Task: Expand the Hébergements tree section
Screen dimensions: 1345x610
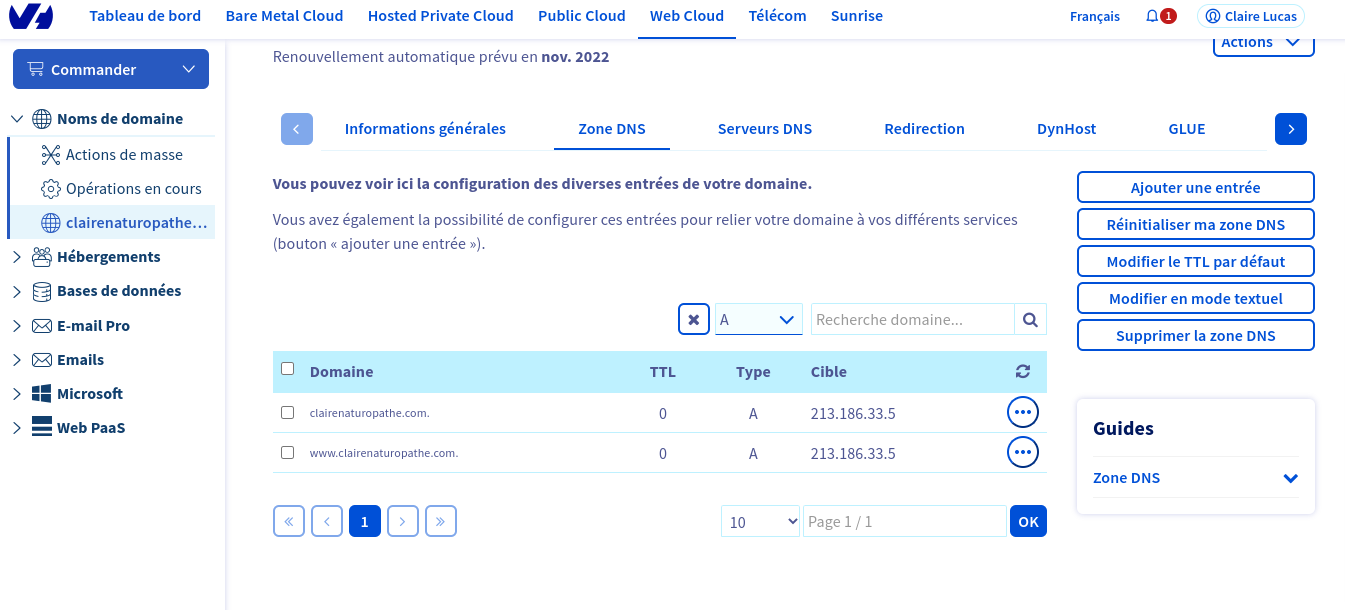Action: [17, 257]
